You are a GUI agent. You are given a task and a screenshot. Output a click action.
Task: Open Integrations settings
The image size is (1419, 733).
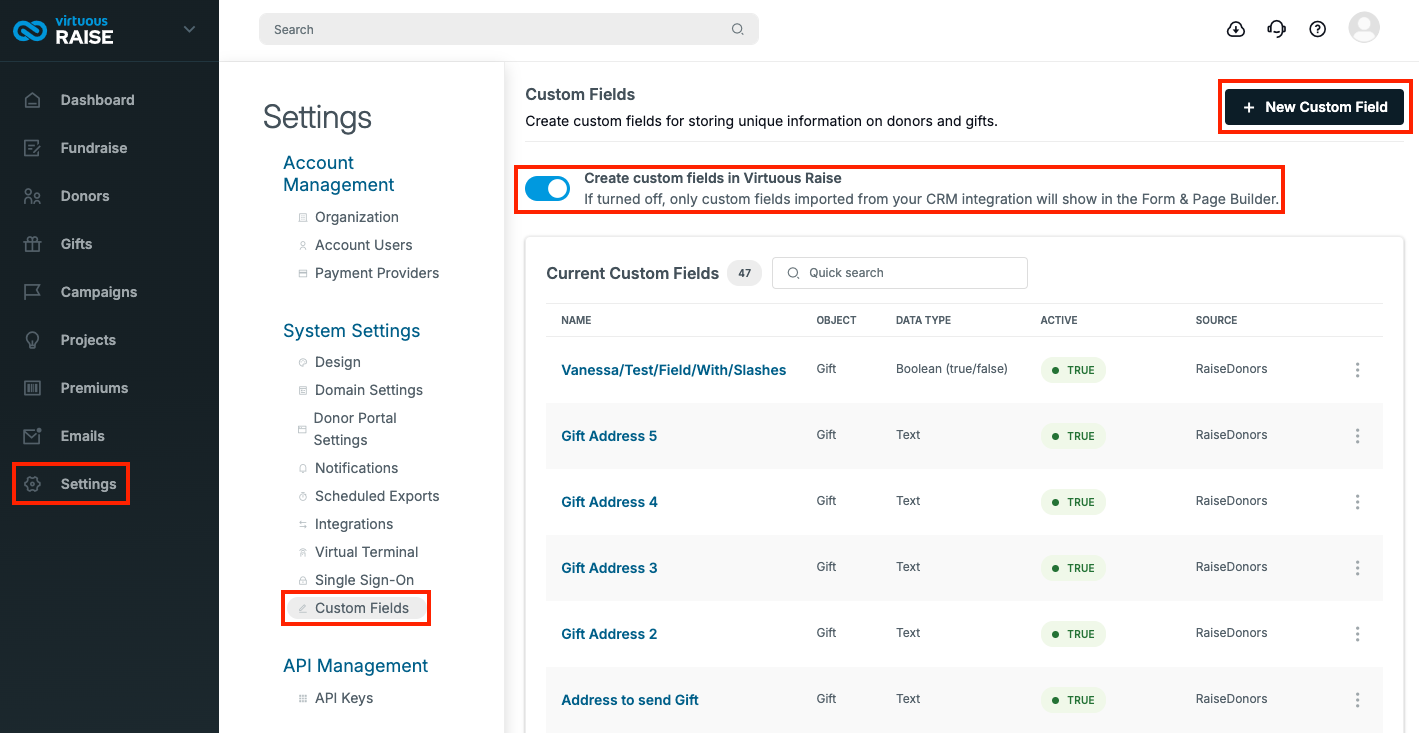pyautogui.click(x=354, y=524)
